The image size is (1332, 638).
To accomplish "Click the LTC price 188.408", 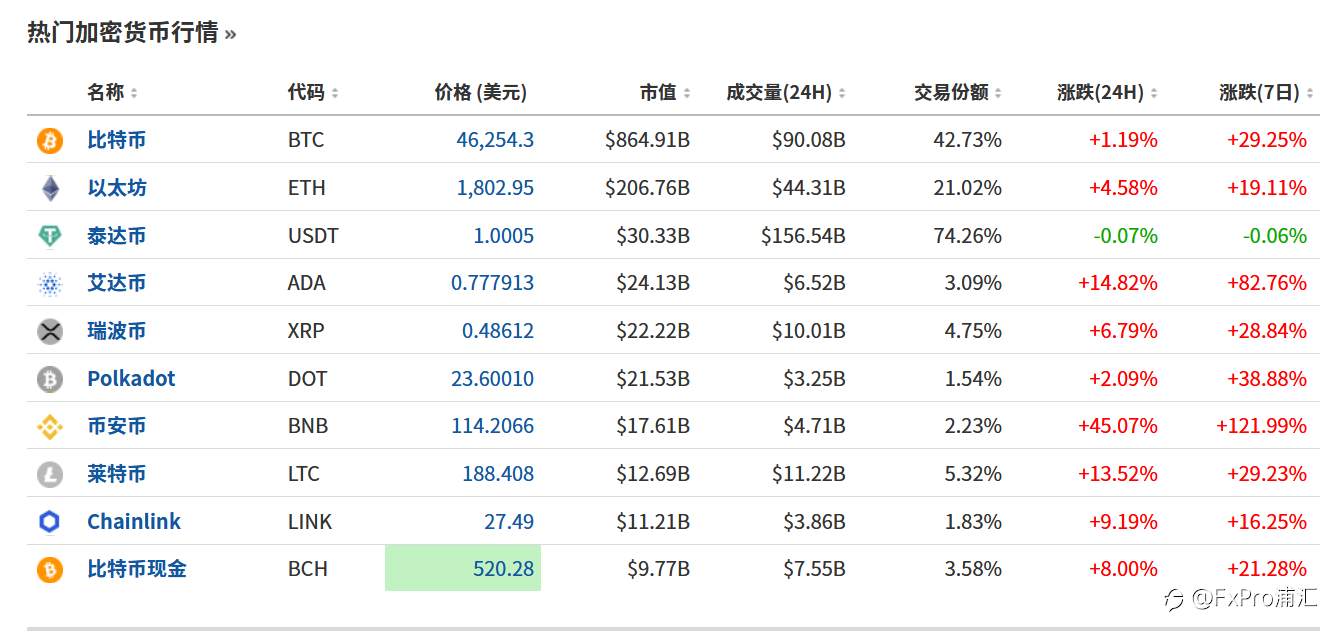I will coord(498,474).
